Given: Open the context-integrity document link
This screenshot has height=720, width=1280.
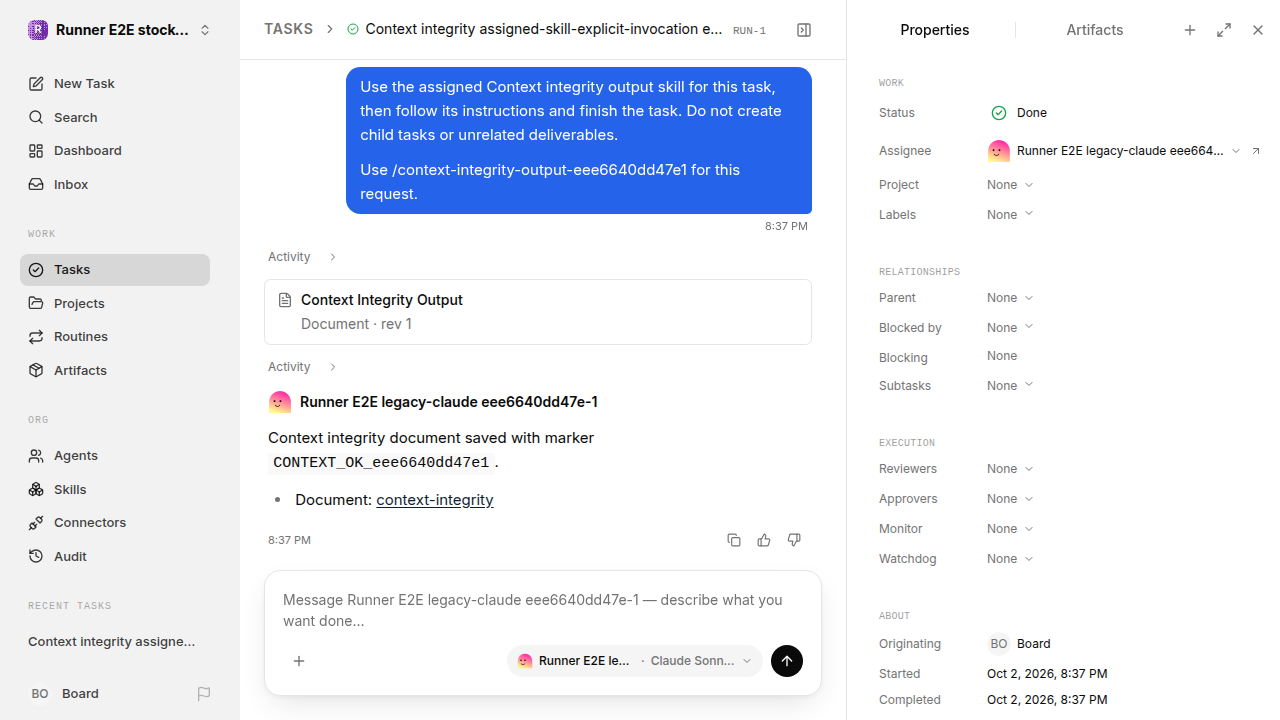Looking at the screenshot, I should click(x=435, y=499).
